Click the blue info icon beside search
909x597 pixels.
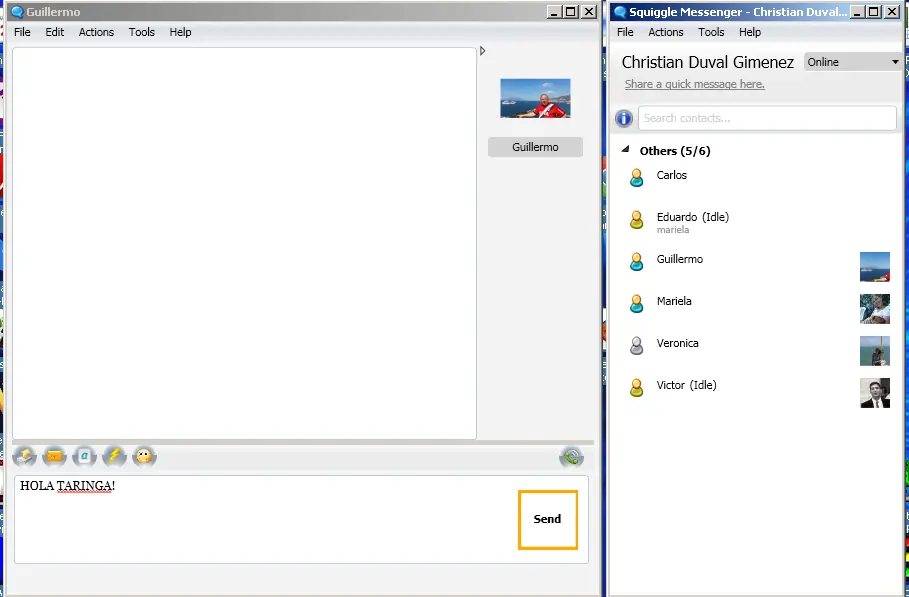tap(624, 119)
